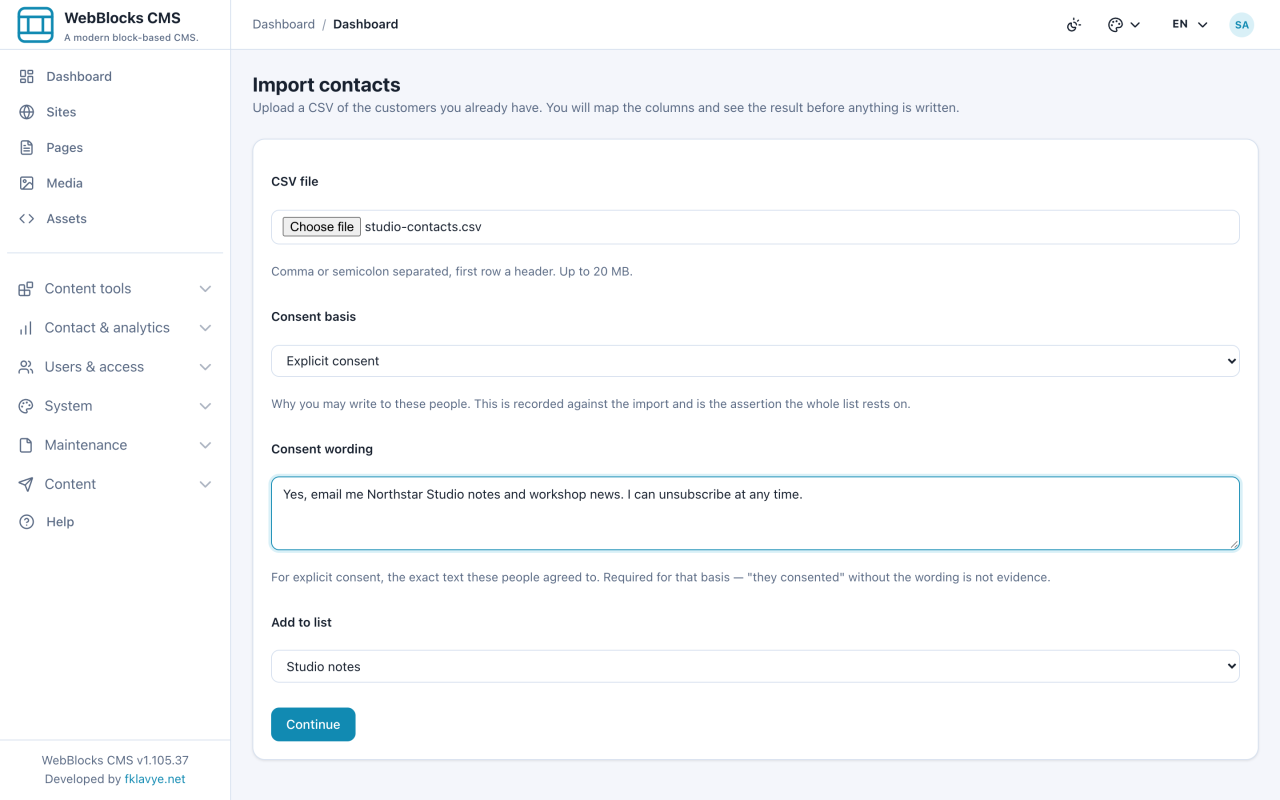Click the Continue button
1280x800 pixels.
coord(313,724)
